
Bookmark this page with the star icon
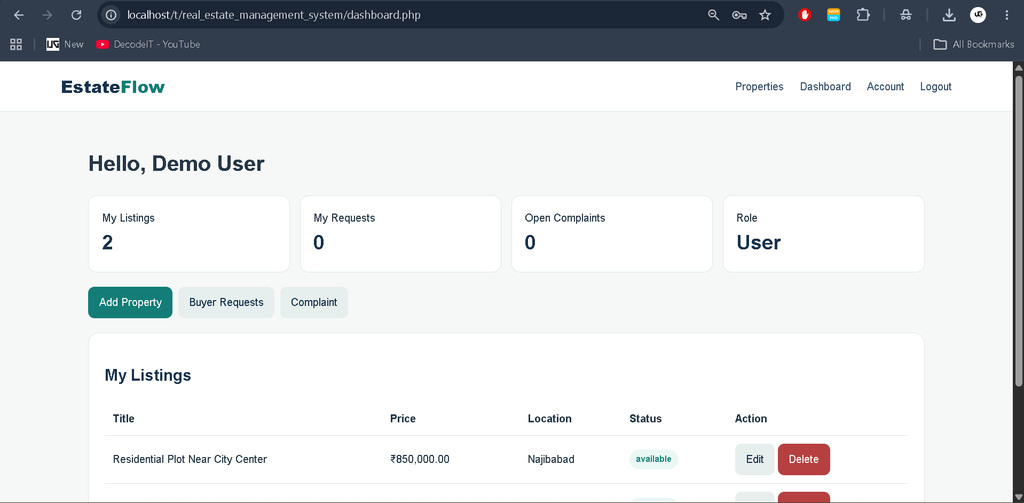[765, 15]
